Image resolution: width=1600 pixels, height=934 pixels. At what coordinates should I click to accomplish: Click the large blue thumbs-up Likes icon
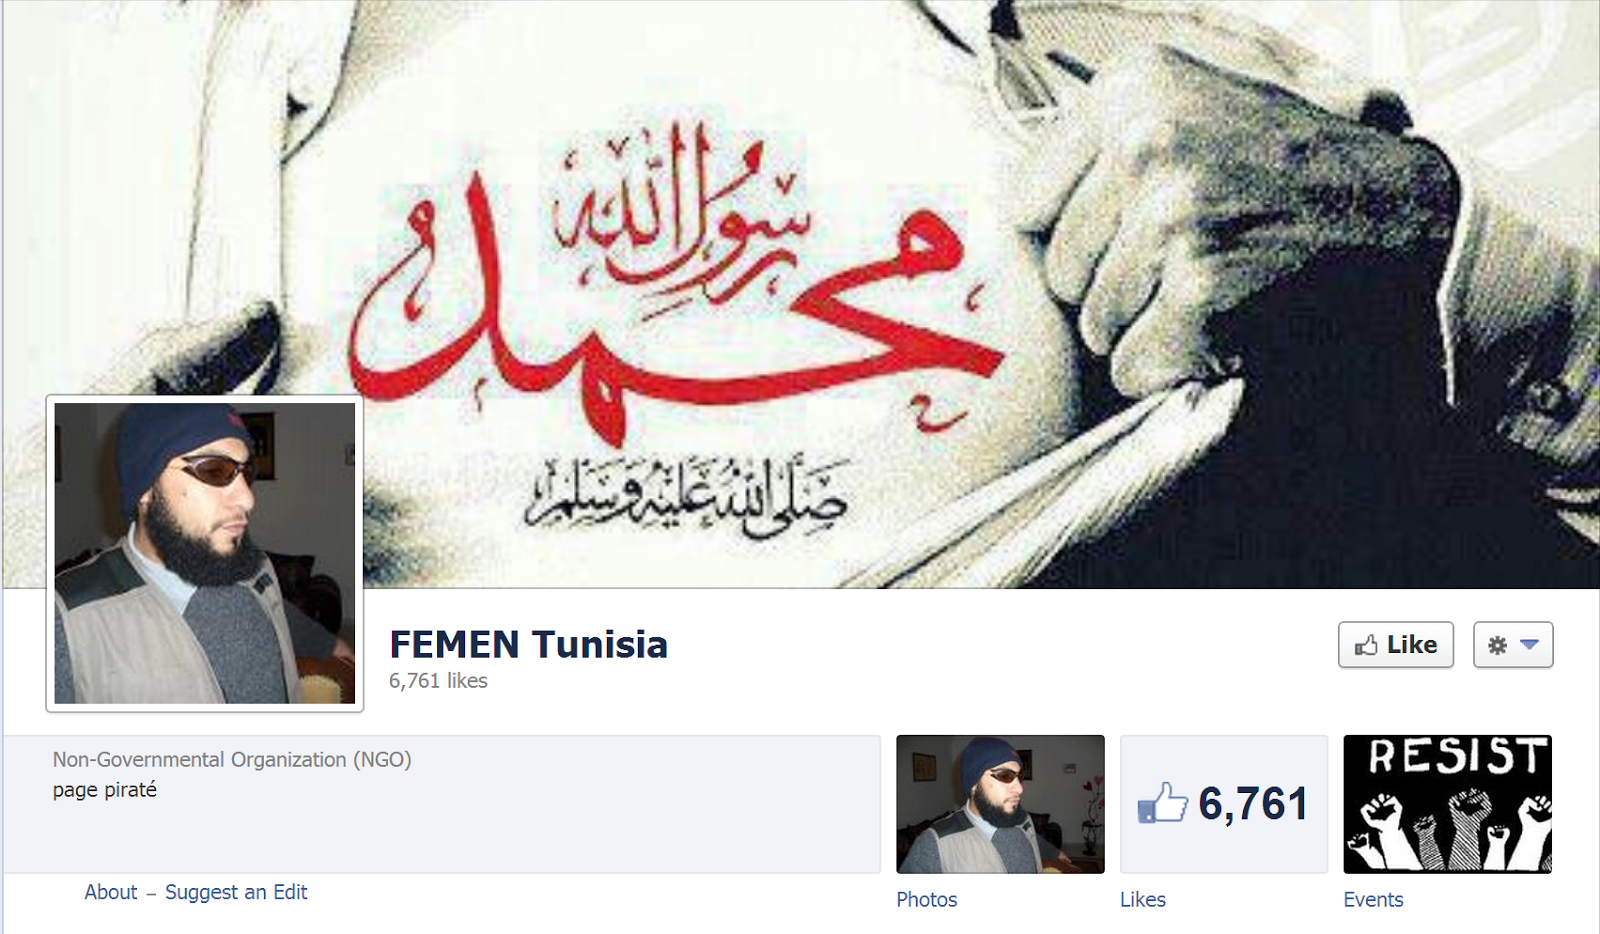click(1162, 803)
